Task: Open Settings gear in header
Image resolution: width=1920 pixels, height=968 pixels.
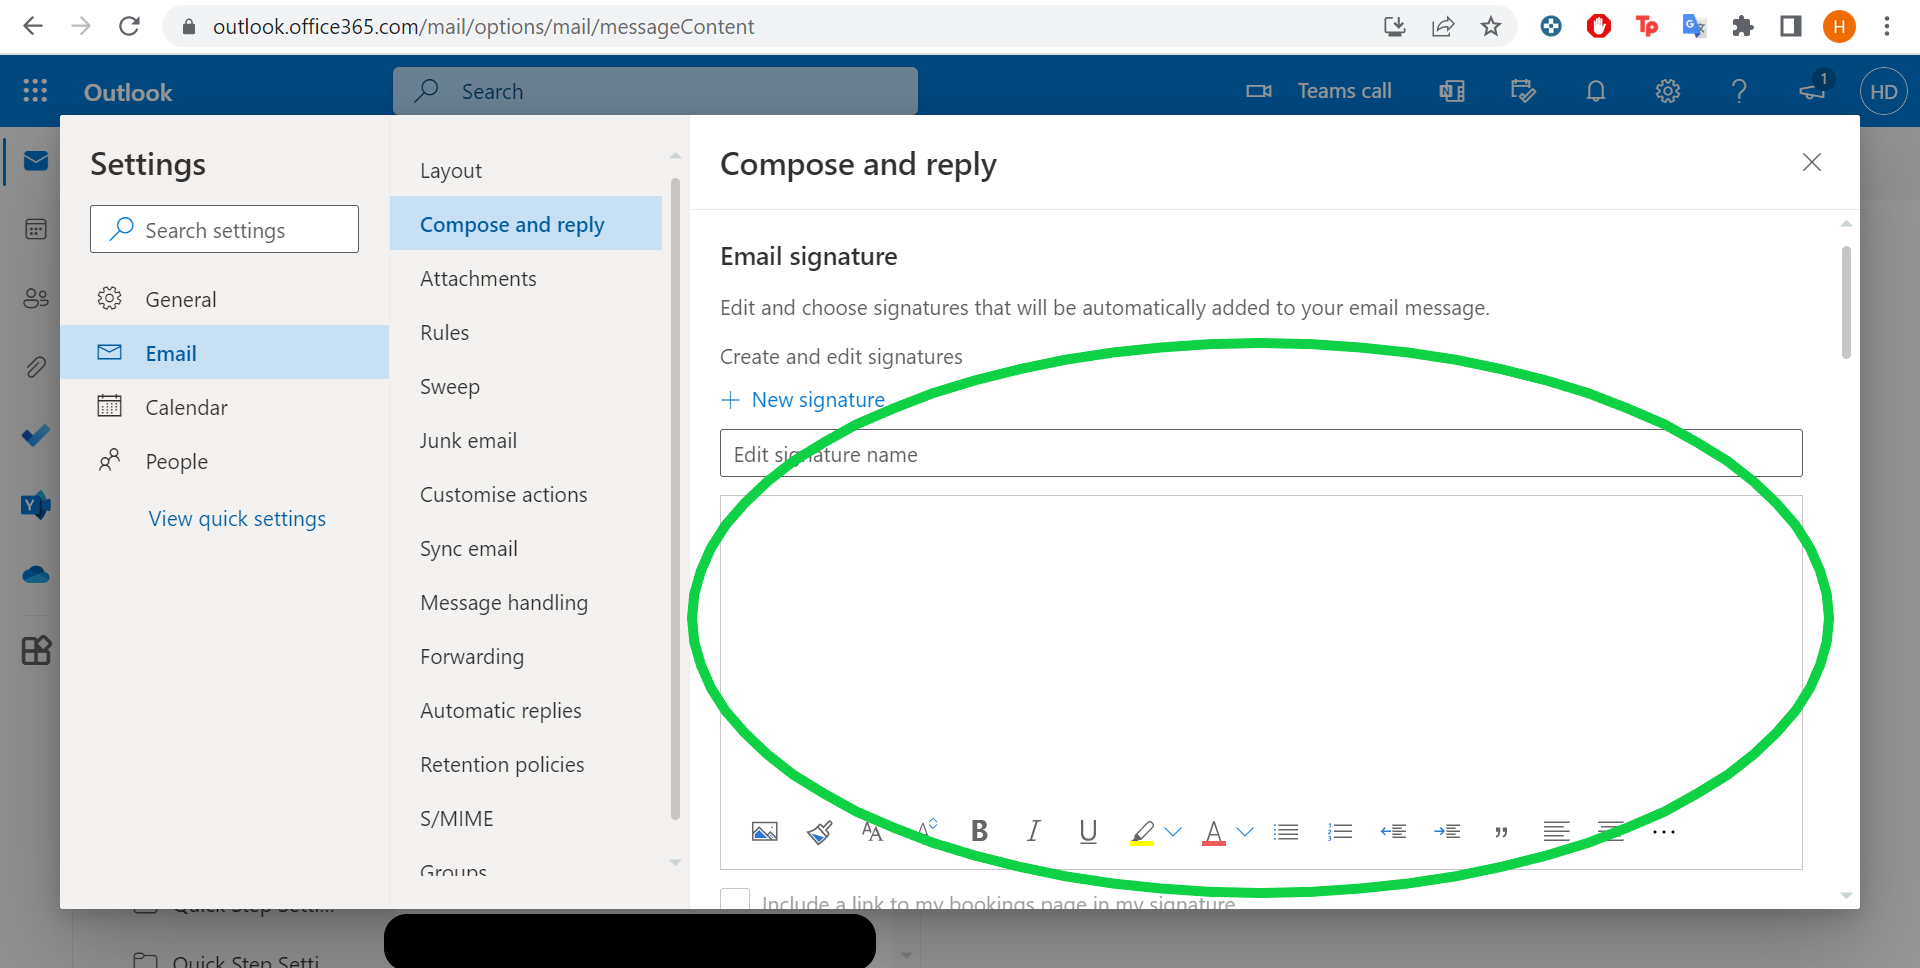Action: (x=1668, y=91)
